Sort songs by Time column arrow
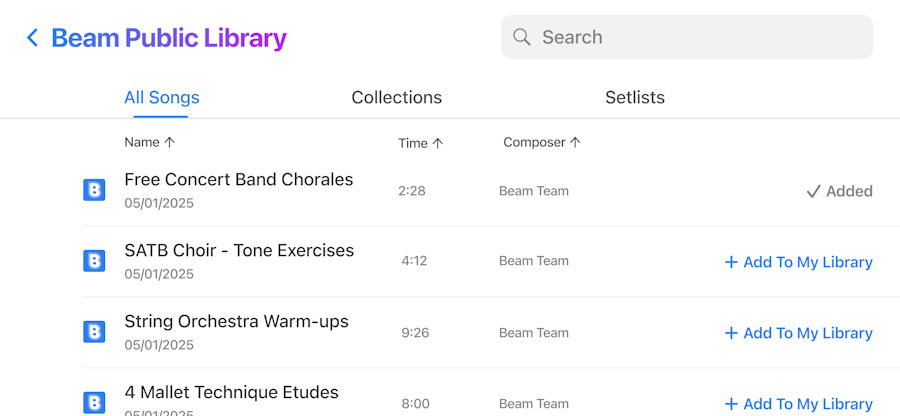This screenshot has height=416, width=900. (x=437, y=143)
